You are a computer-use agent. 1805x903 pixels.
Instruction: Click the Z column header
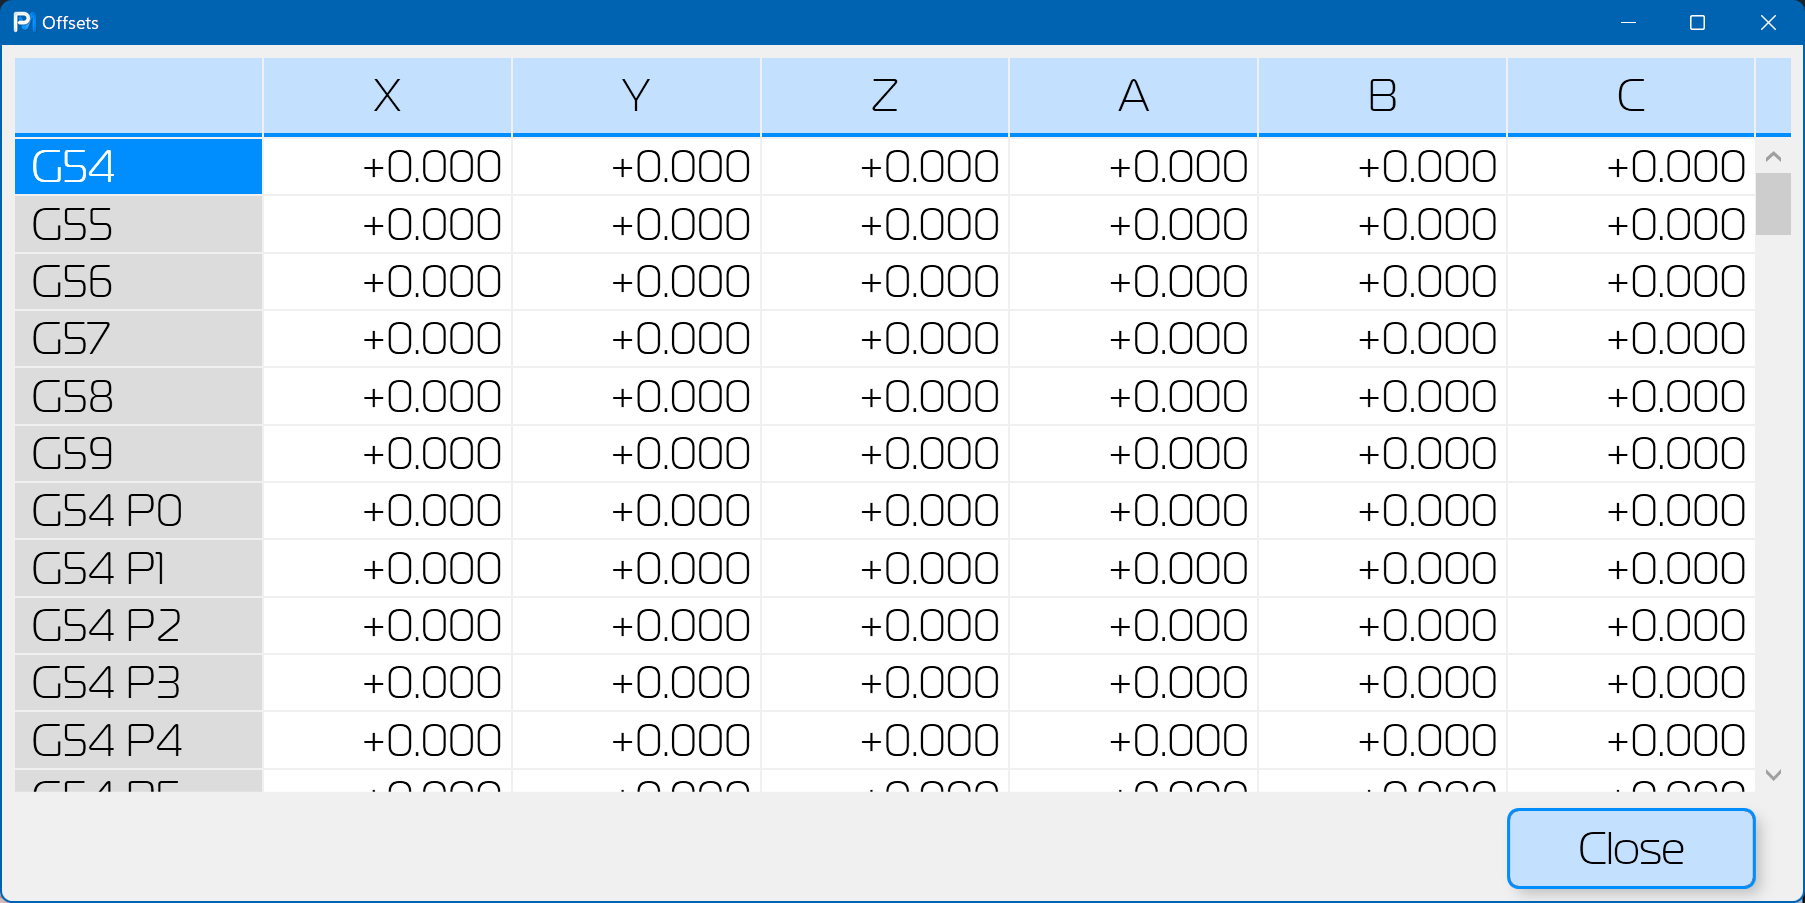(884, 96)
